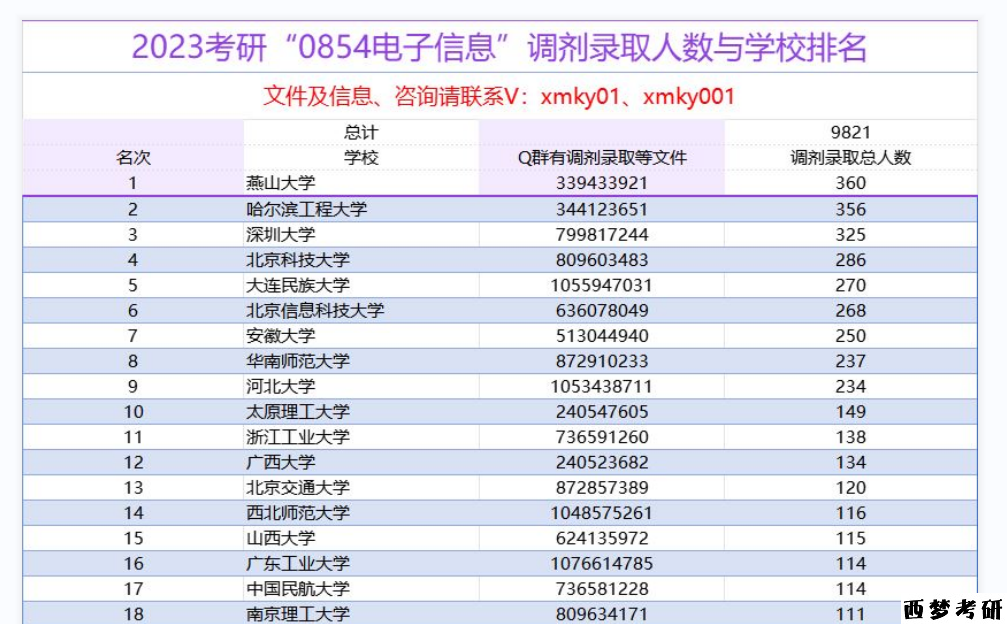The width and height of the screenshot is (1007, 624).
Task: Select the count "325" in 深圳大学's row
Action: coord(850,234)
